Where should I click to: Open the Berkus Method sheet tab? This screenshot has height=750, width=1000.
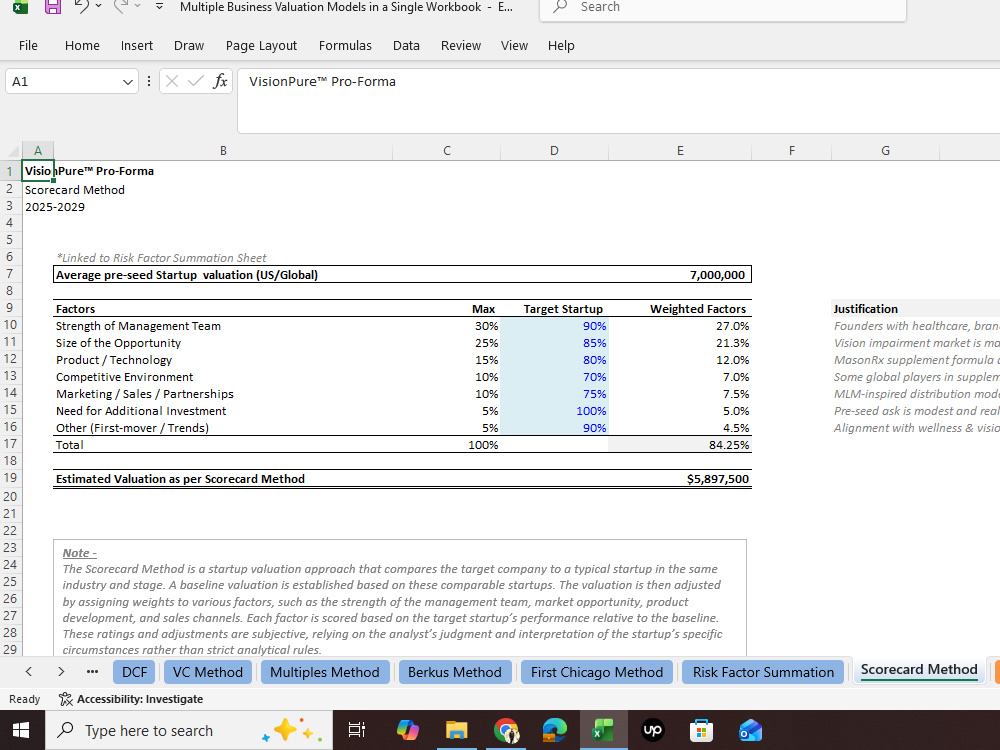click(x=455, y=672)
